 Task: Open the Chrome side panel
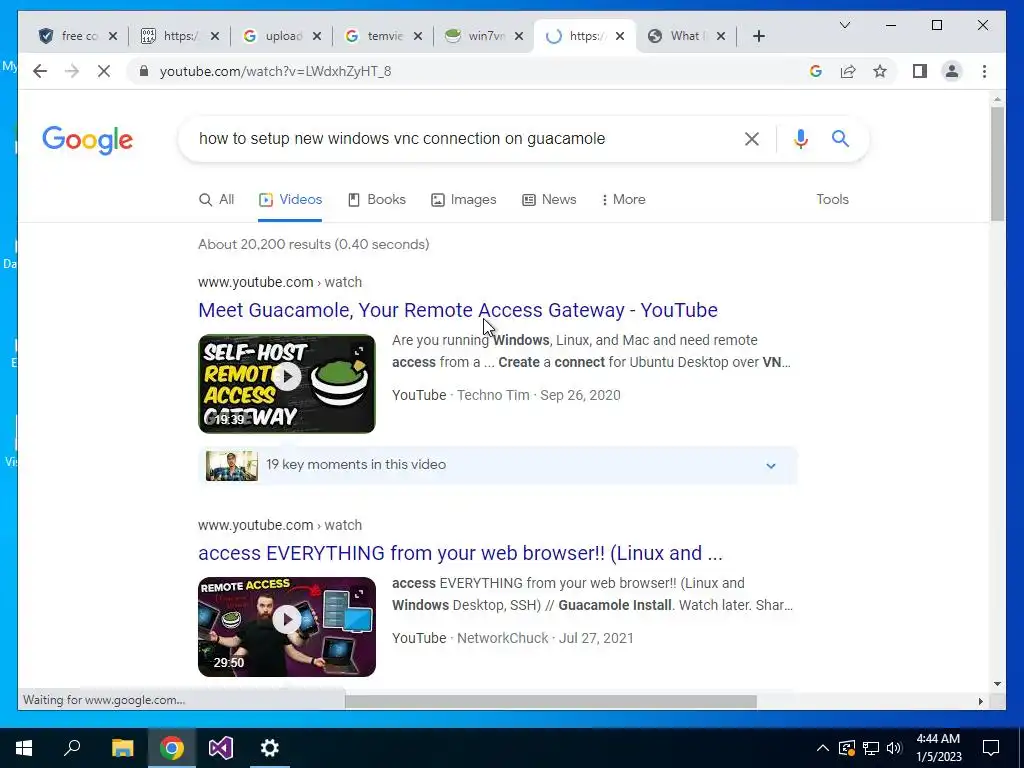click(x=920, y=71)
